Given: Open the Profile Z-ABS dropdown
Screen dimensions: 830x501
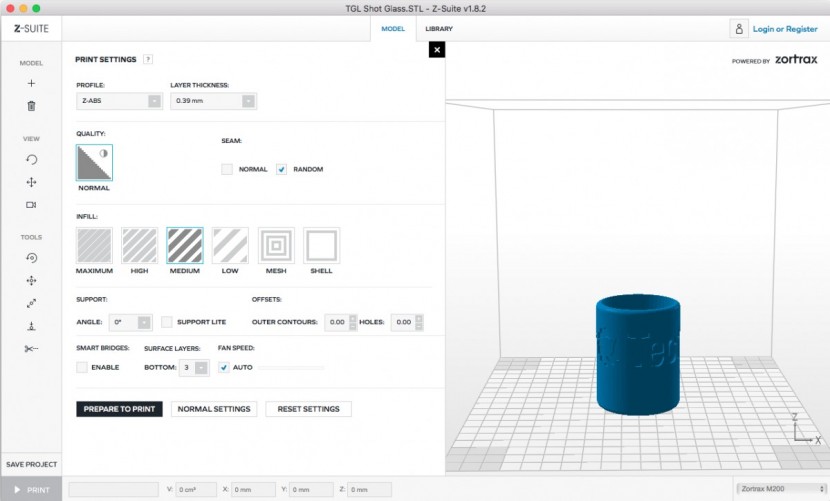Looking at the screenshot, I should [x=120, y=101].
